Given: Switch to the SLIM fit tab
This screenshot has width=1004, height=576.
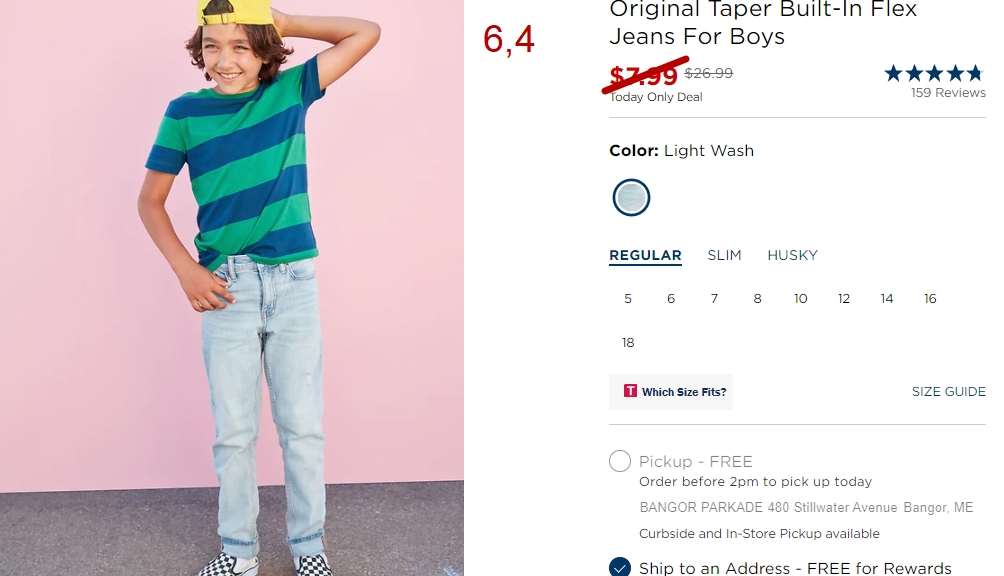Looking at the screenshot, I should (724, 255).
